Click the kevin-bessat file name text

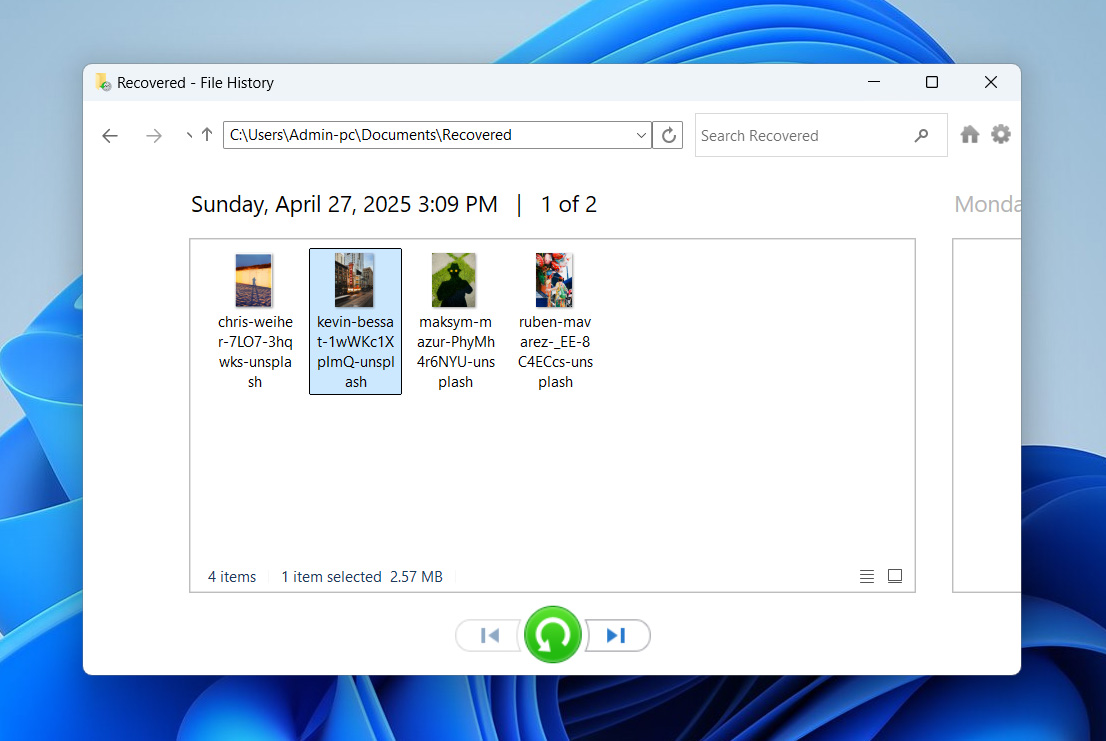pos(356,352)
